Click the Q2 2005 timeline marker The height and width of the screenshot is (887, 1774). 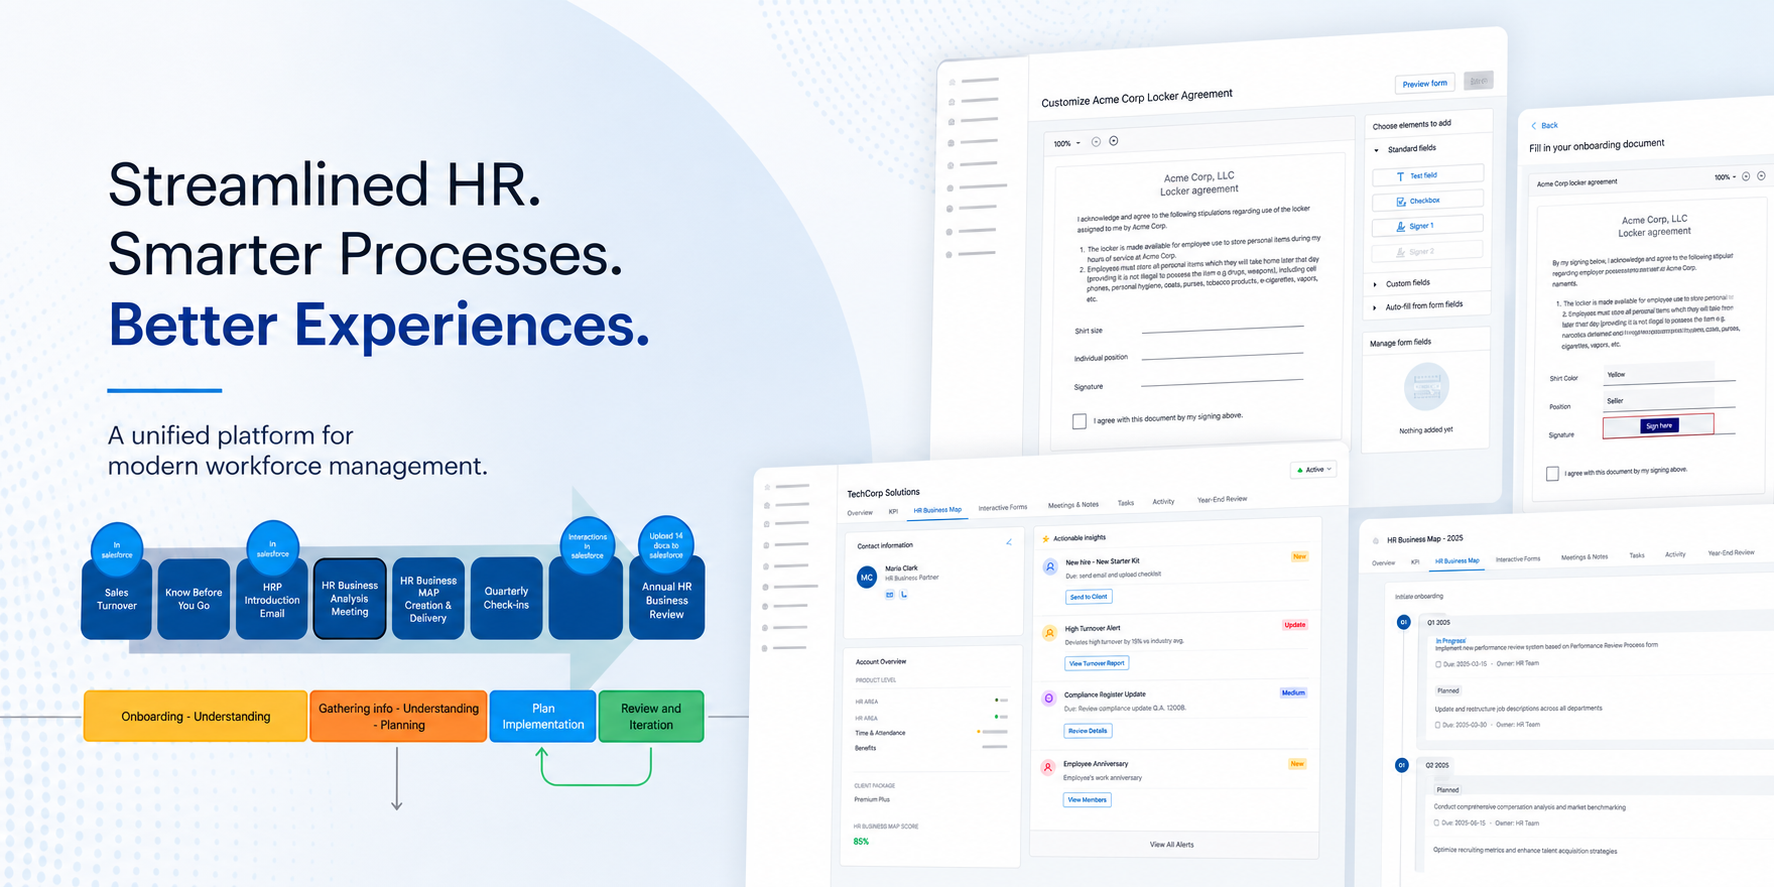pyautogui.click(x=1402, y=765)
